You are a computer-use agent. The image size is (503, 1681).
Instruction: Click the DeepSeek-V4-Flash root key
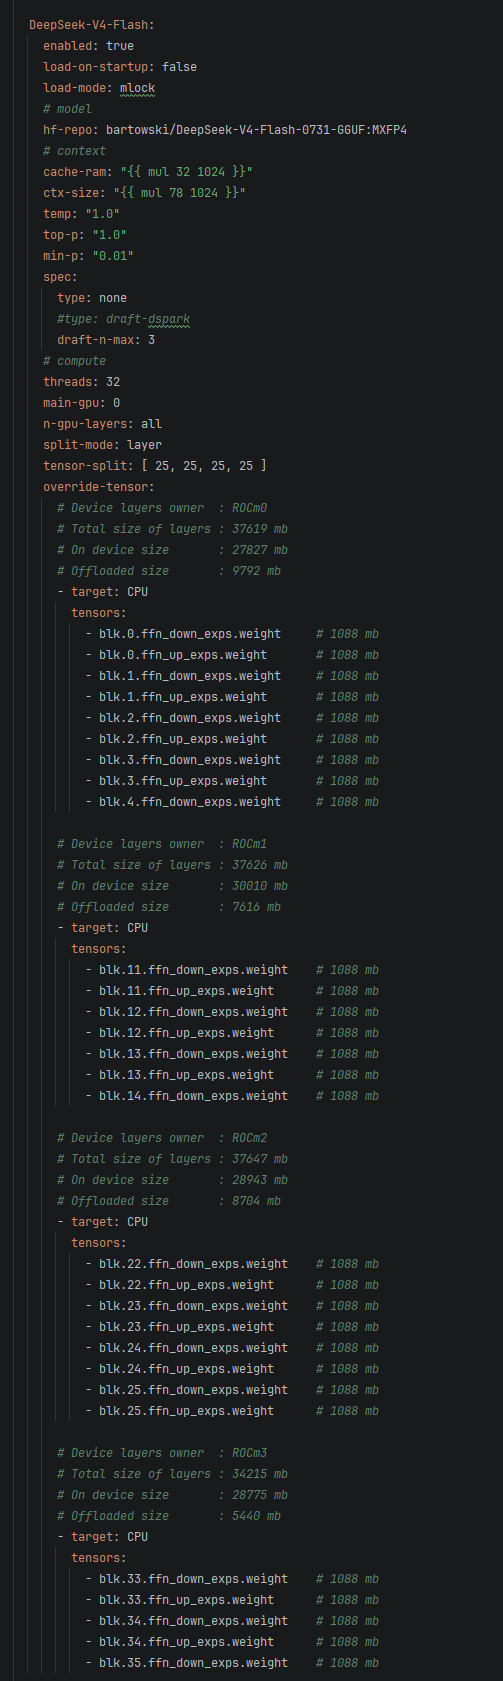[x=91, y=24]
